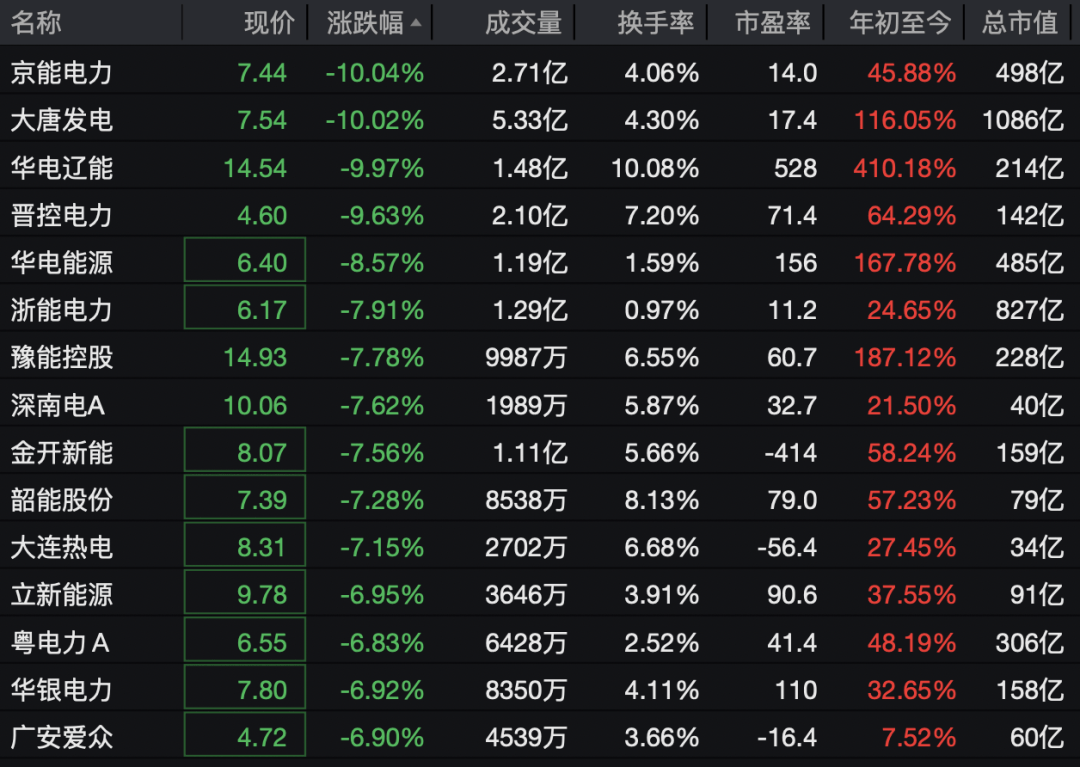The height and width of the screenshot is (767, 1080).
Task: Click the volume 8538万 of 韶能股份
Action: [x=526, y=501]
